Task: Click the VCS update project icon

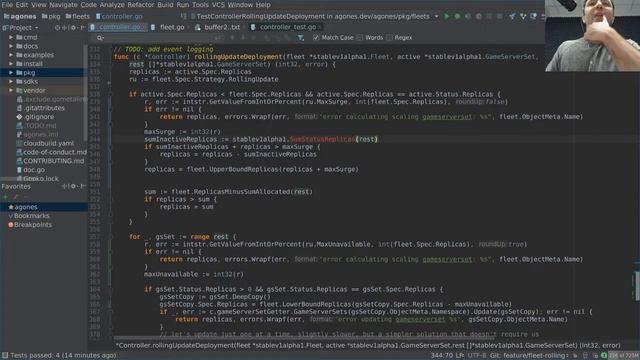Action: coord(513,16)
